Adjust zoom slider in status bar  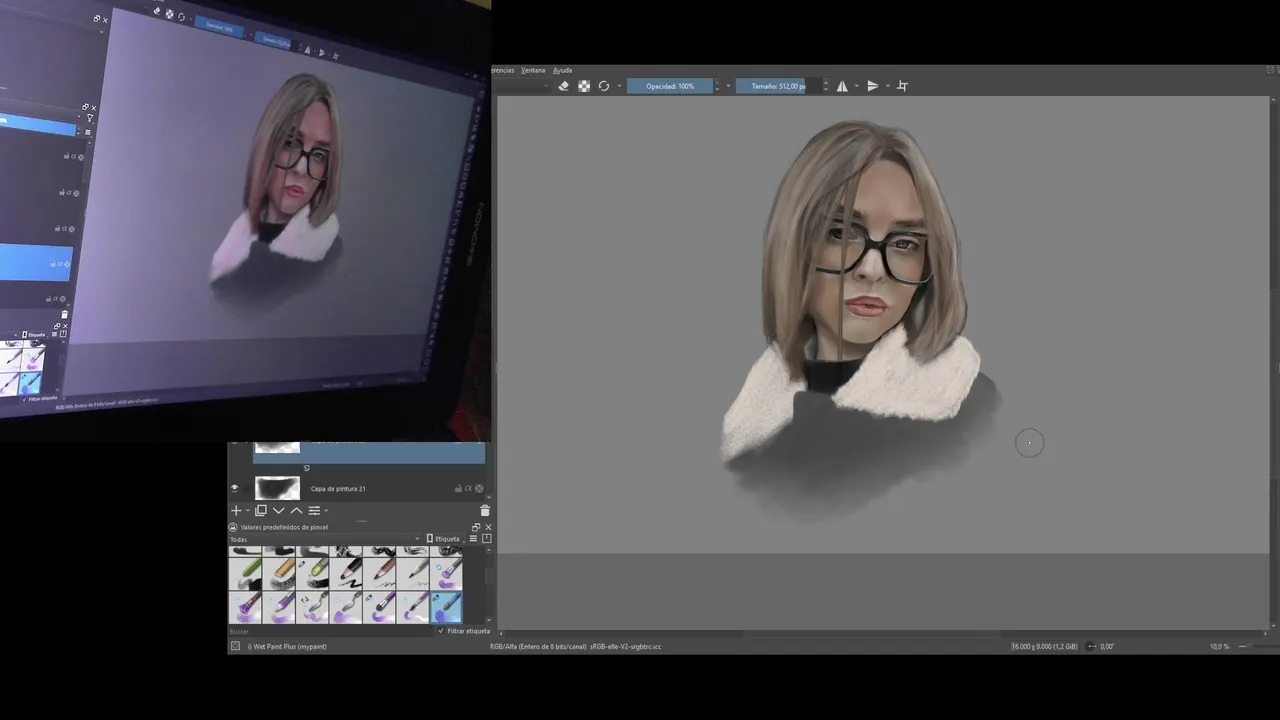[1258, 647]
